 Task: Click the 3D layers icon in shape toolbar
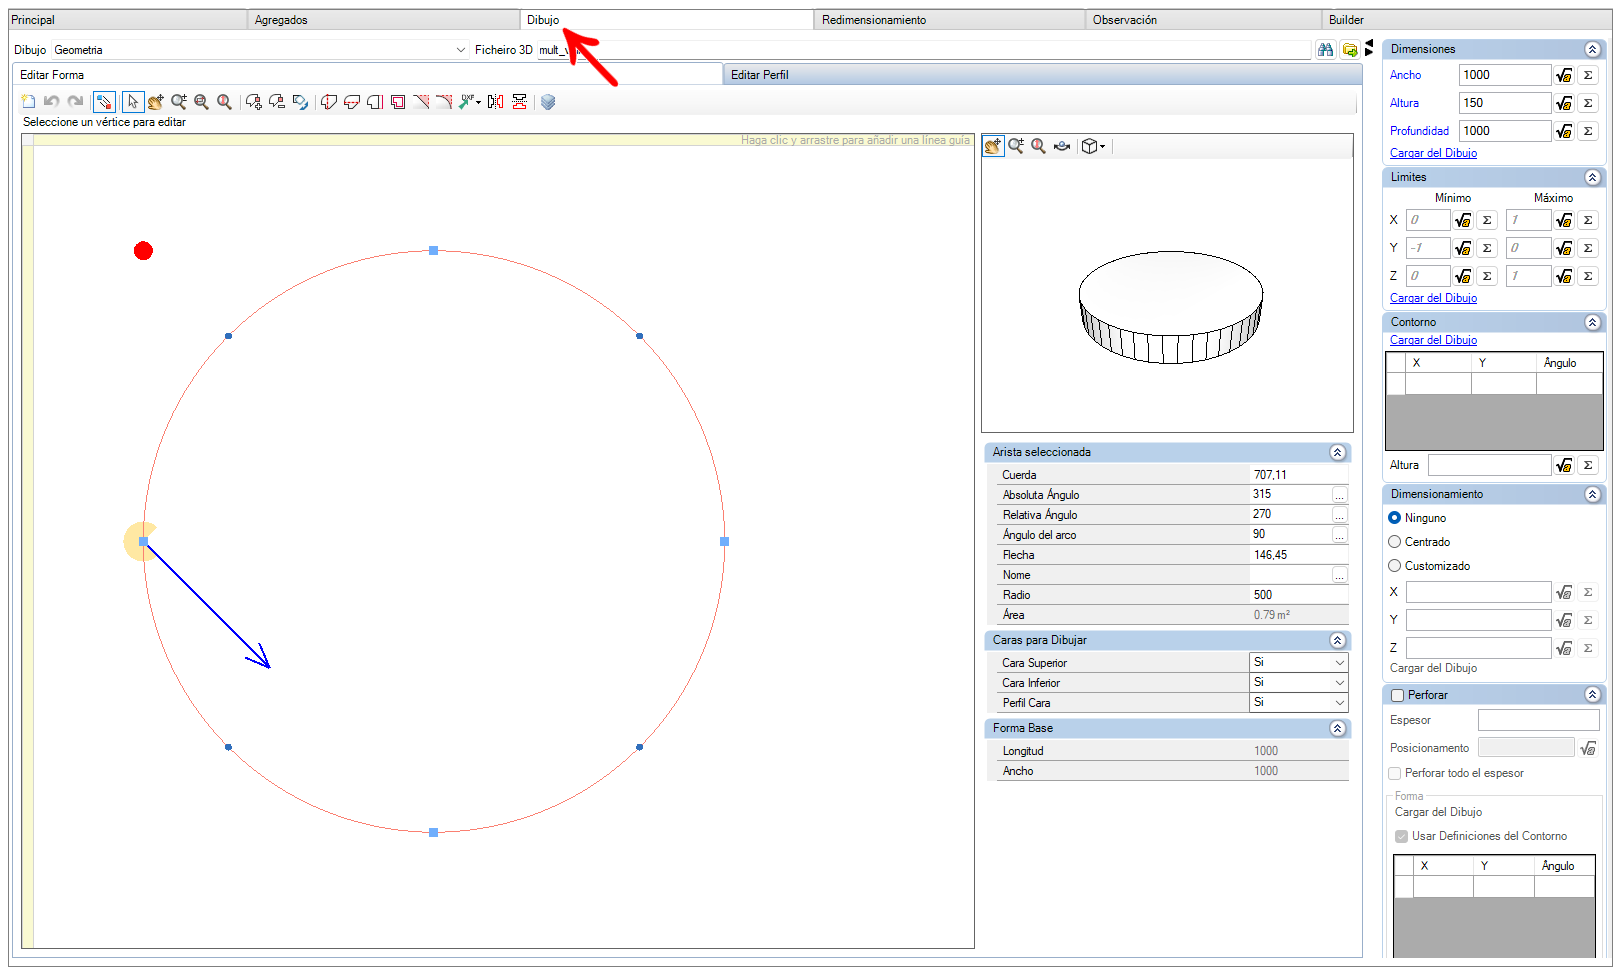click(547, 102)
